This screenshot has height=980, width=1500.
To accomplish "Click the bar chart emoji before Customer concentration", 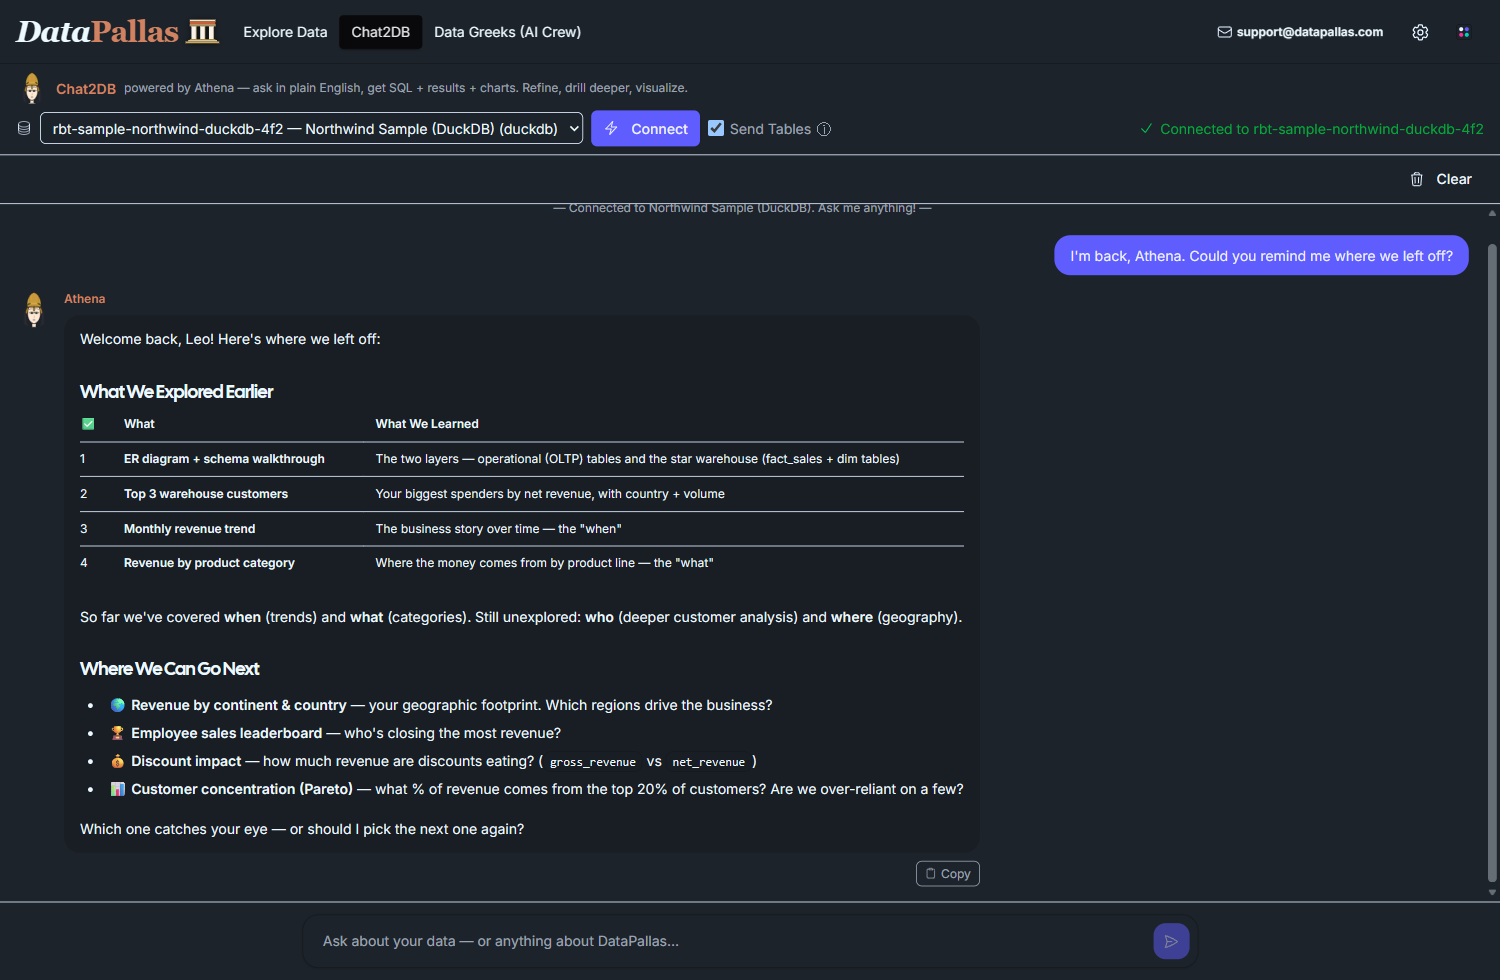I will pos(118,789).
